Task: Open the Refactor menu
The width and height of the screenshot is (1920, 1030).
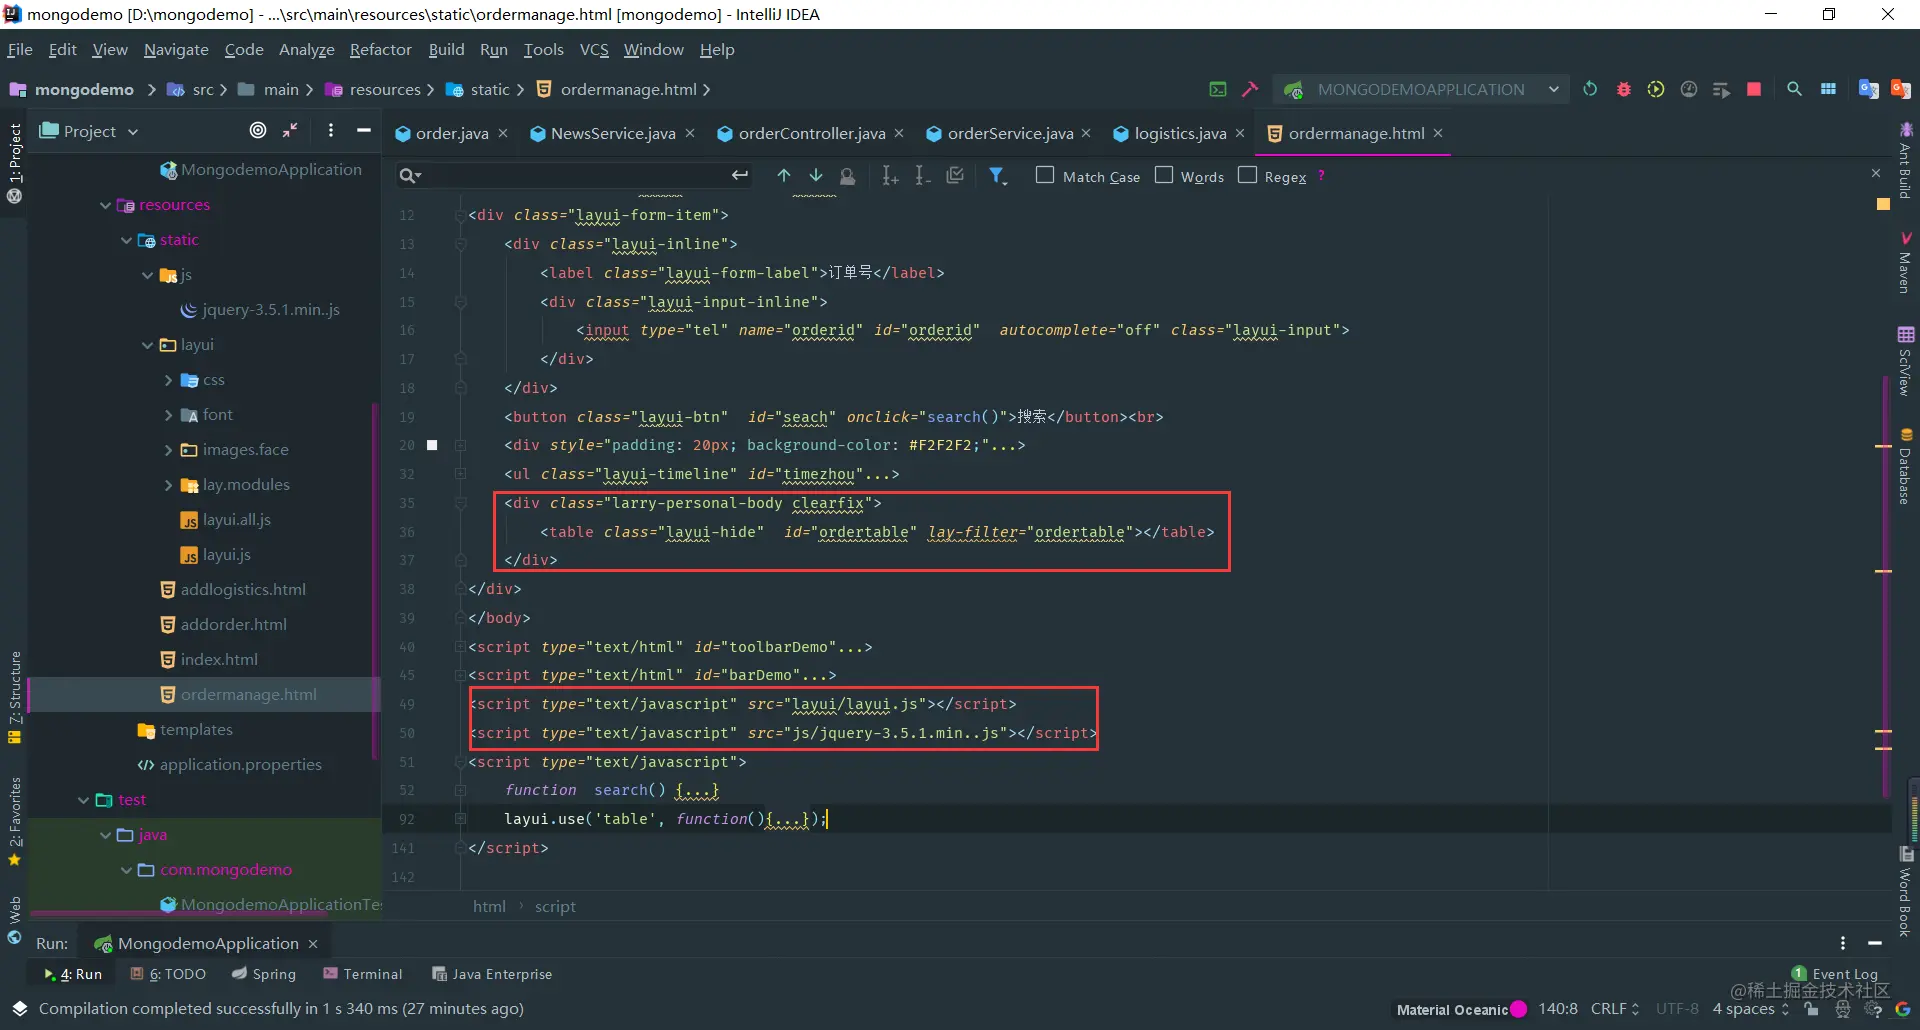Action: point(380,49)
